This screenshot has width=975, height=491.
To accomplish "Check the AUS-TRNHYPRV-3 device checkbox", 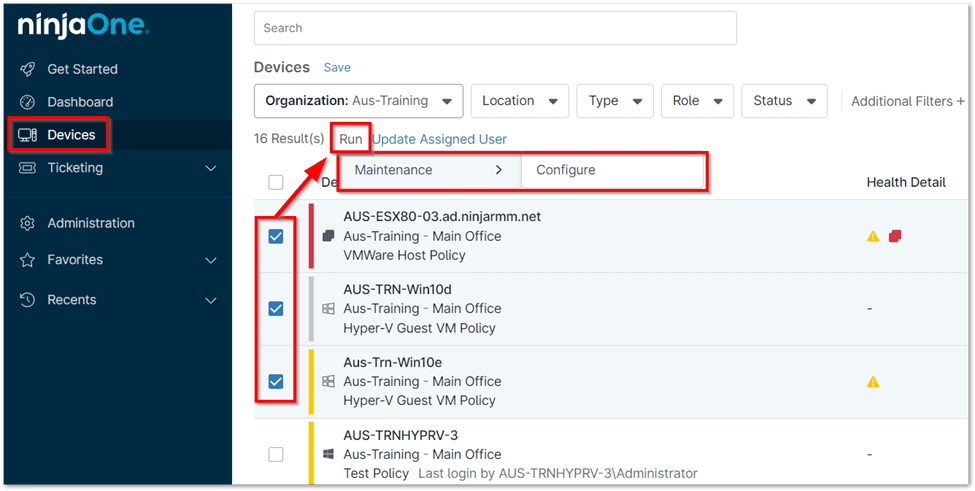I will (276, 454).
